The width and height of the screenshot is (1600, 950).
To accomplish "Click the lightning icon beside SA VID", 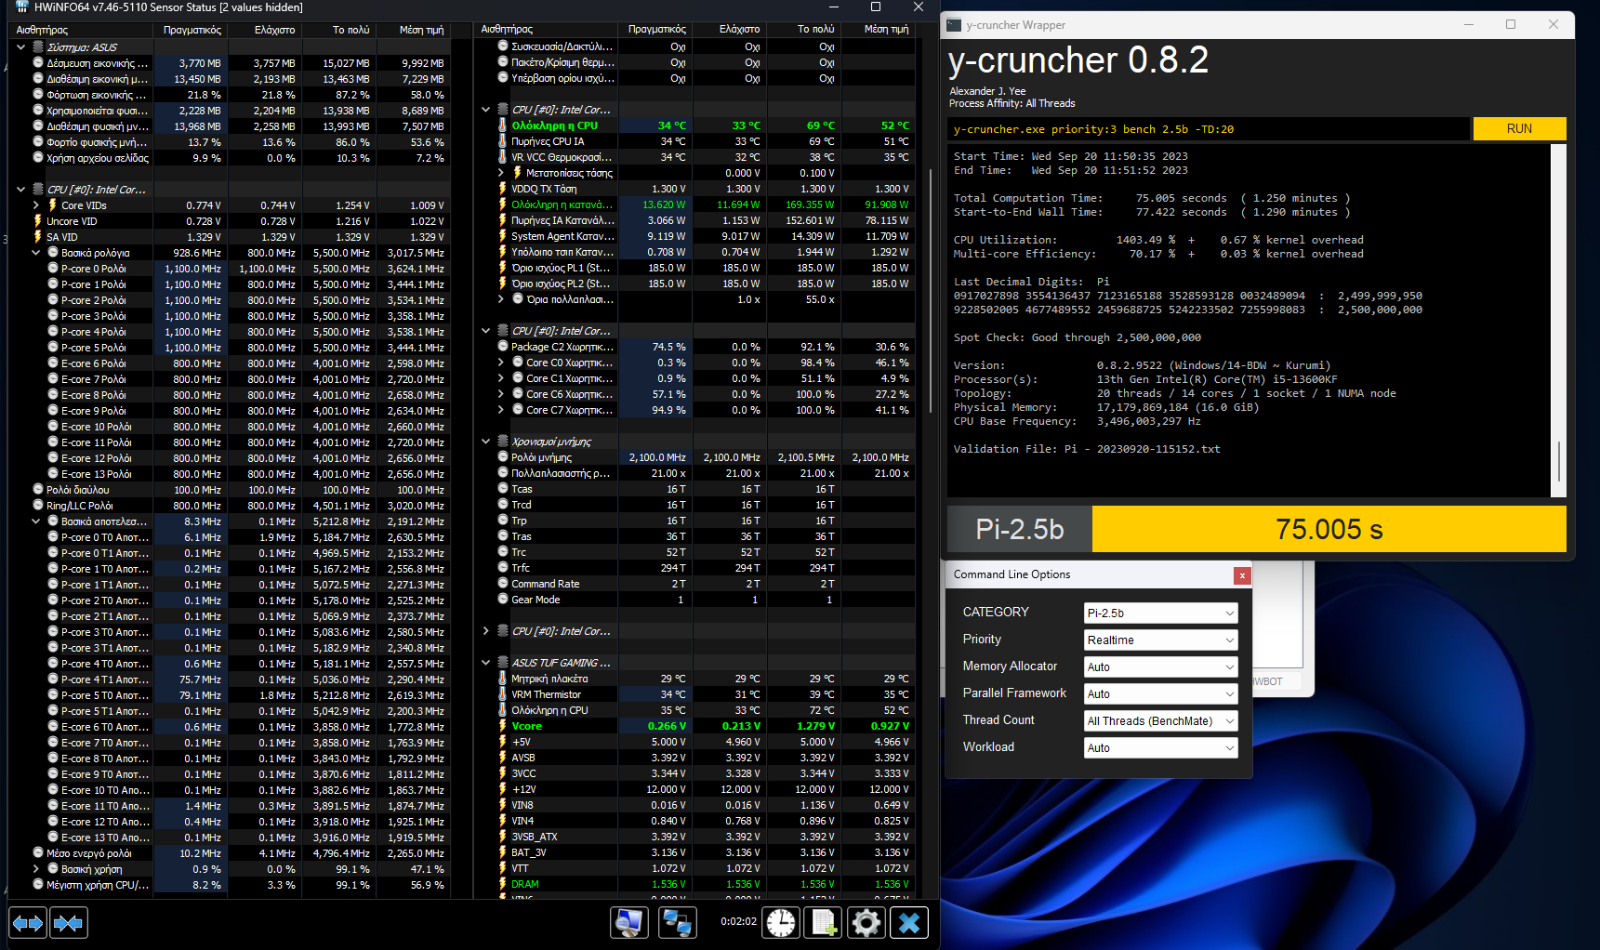I will [38, 237].
